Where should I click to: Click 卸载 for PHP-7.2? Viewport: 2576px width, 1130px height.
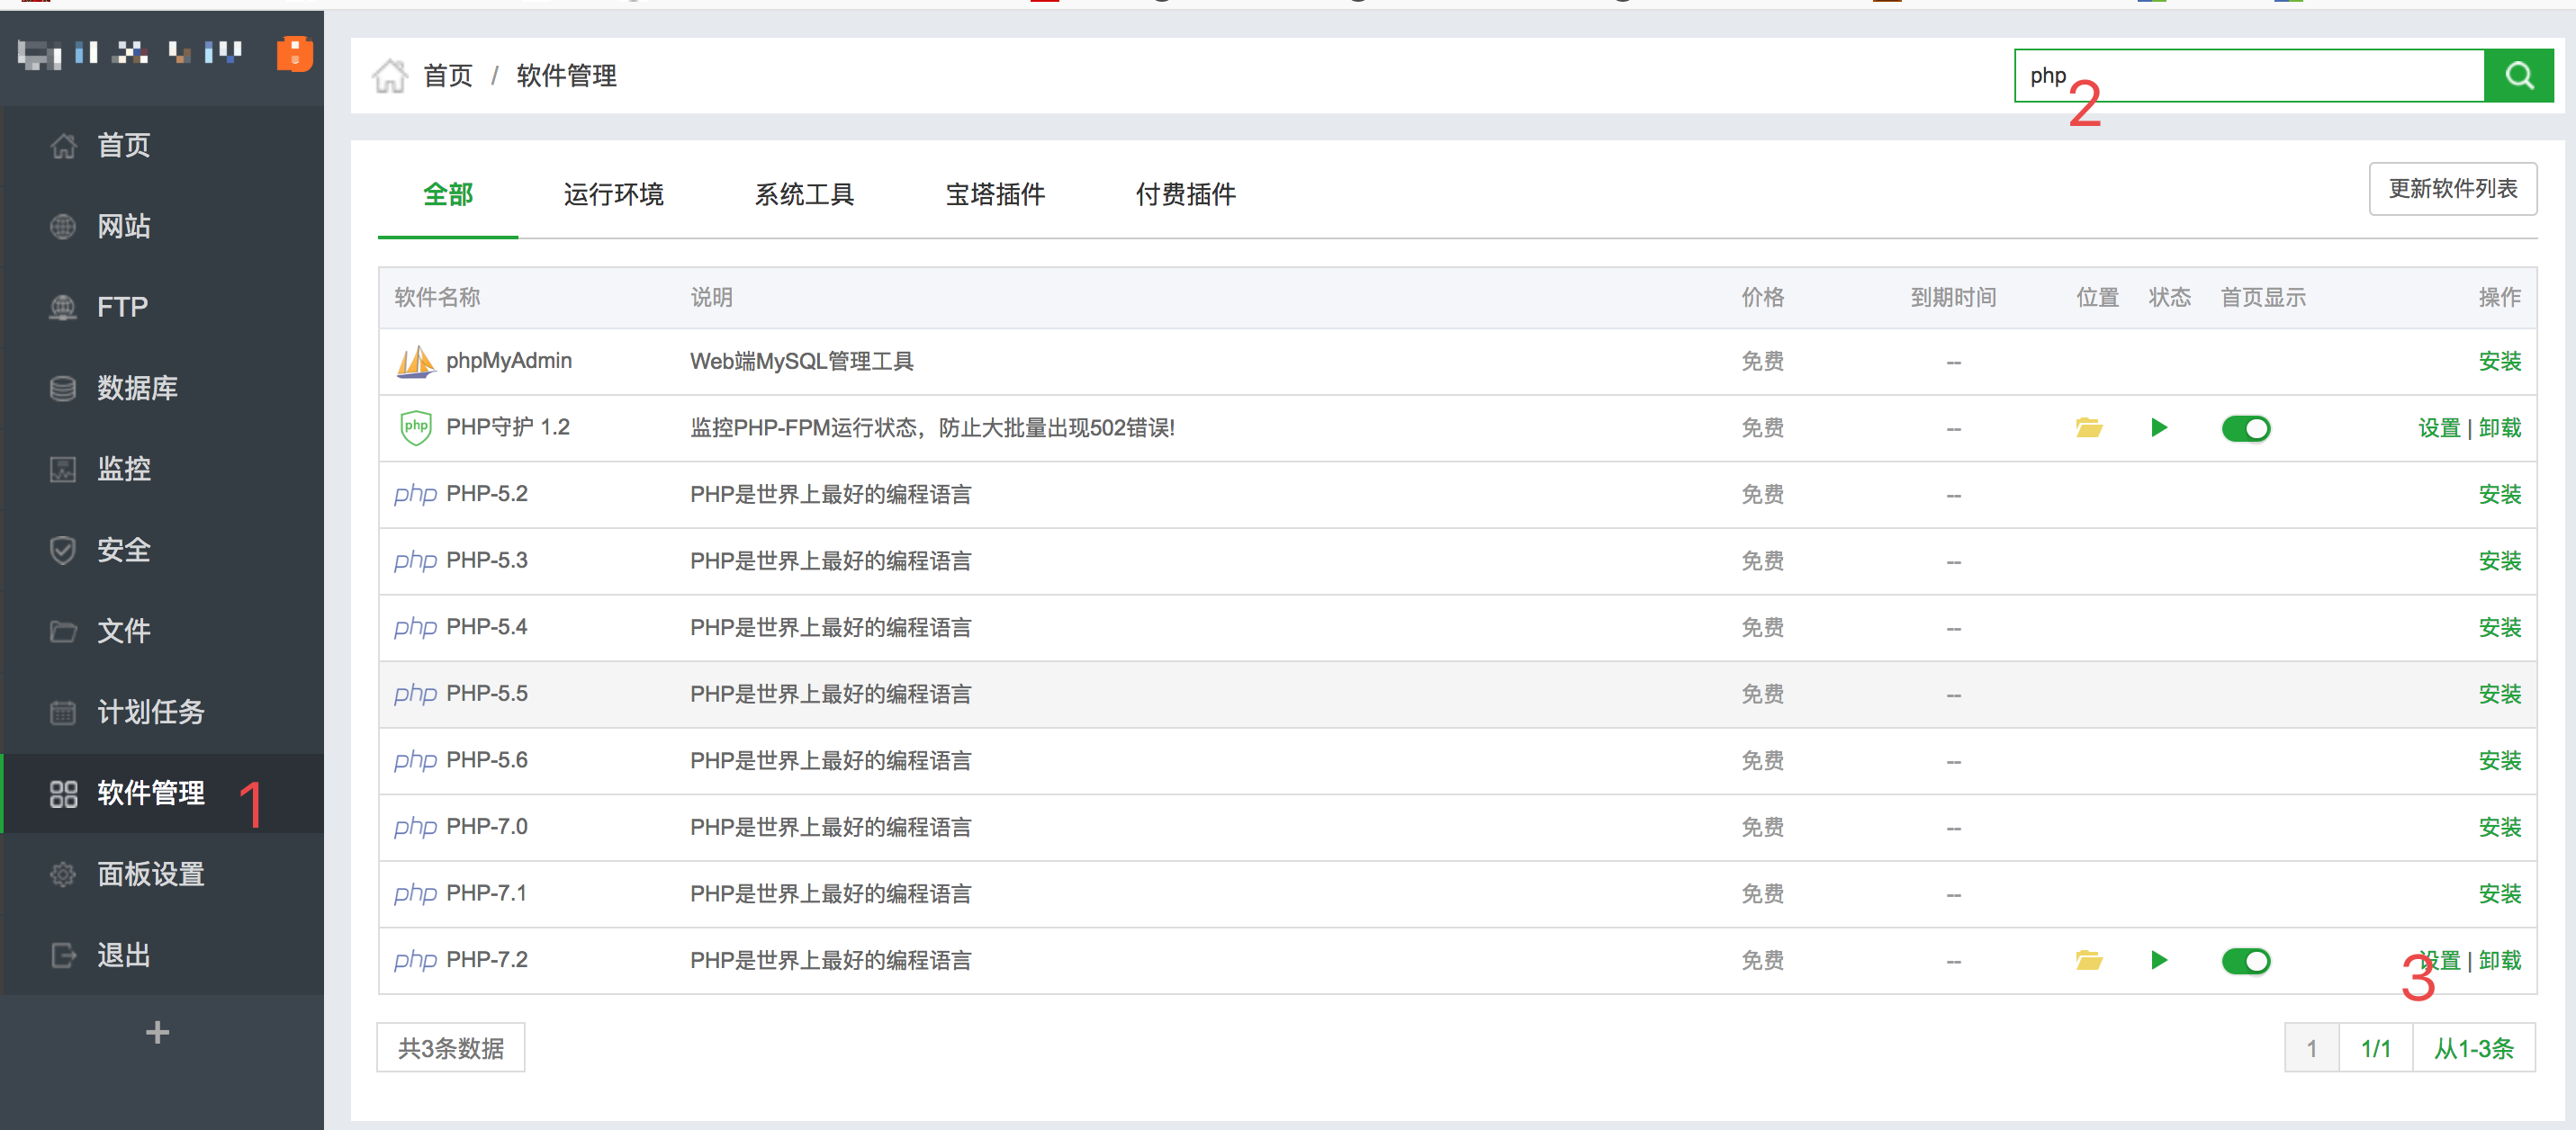click(2499, 961)
